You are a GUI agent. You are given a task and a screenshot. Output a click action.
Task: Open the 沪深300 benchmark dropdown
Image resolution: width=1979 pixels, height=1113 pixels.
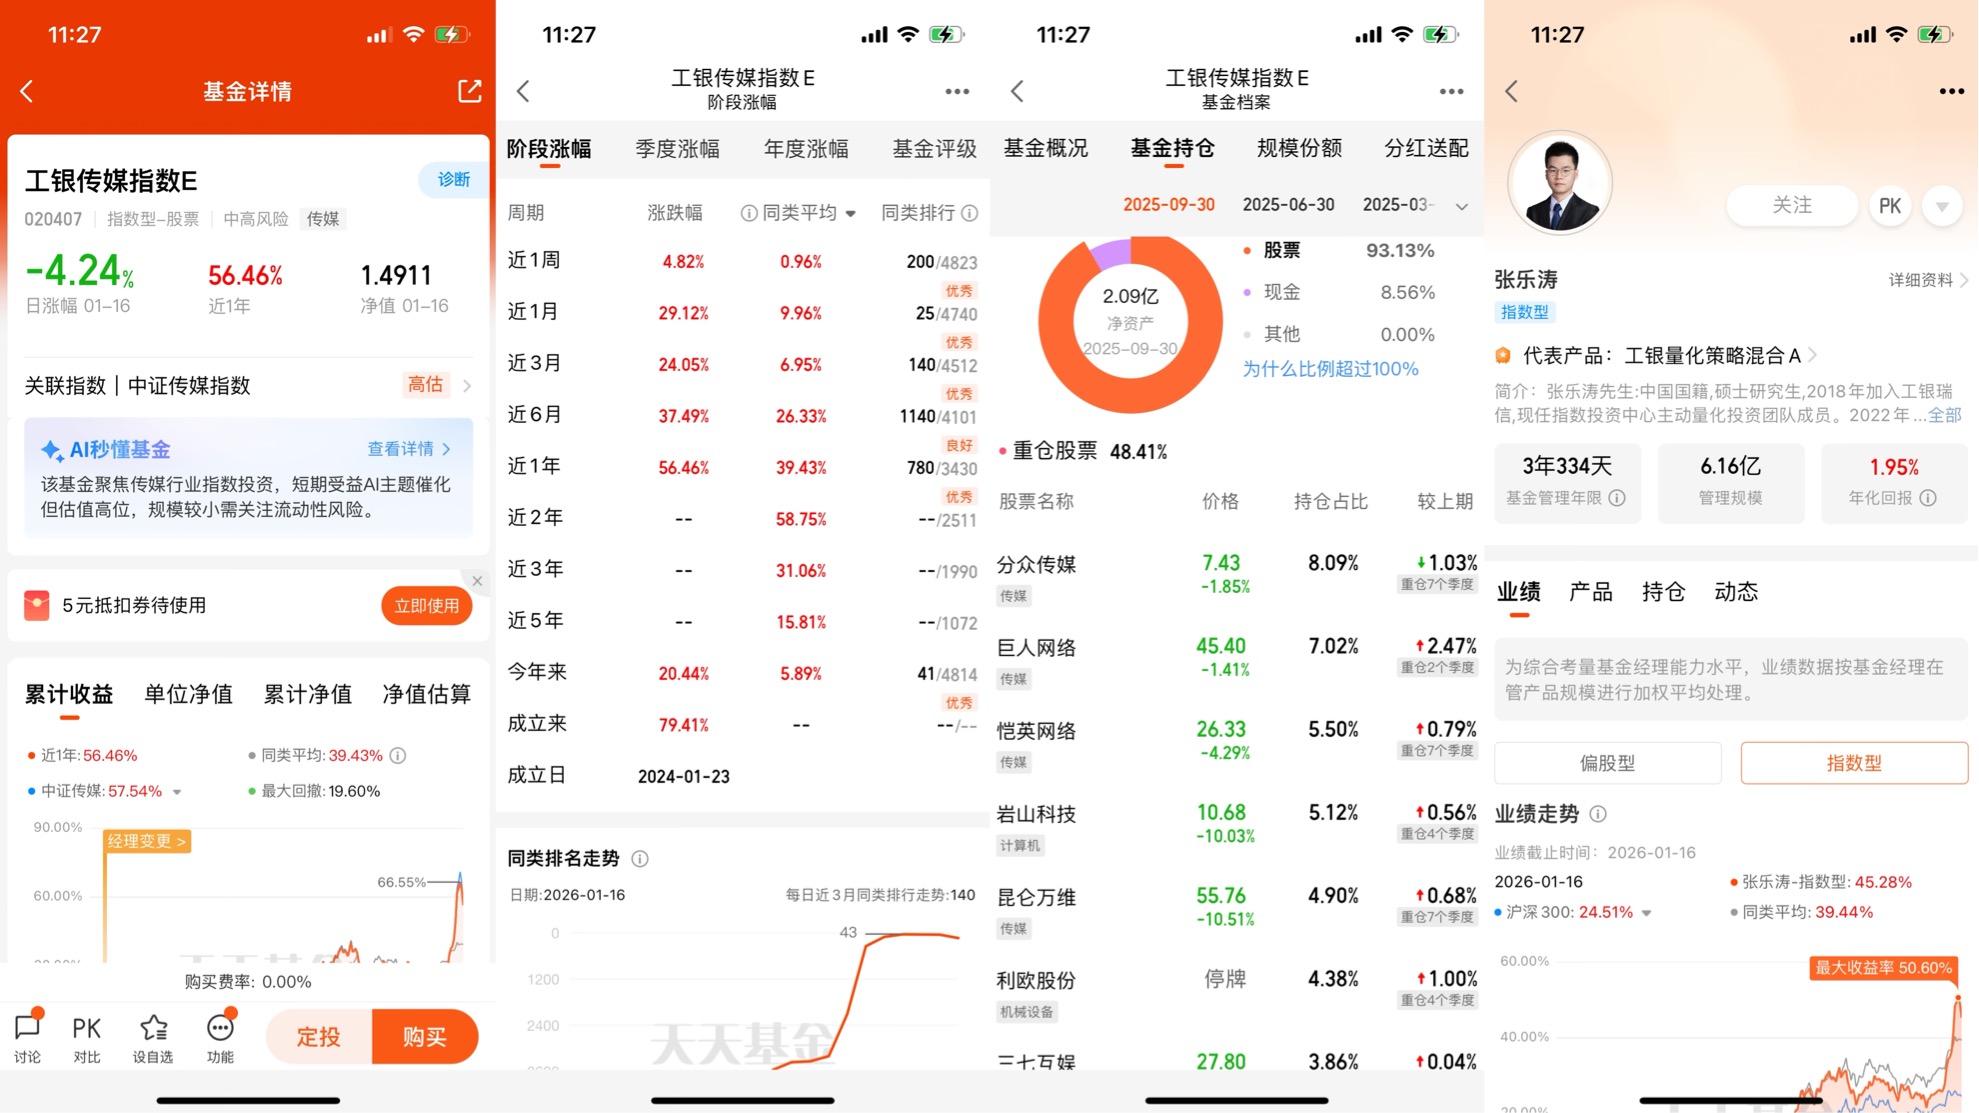click(1646, 913)
